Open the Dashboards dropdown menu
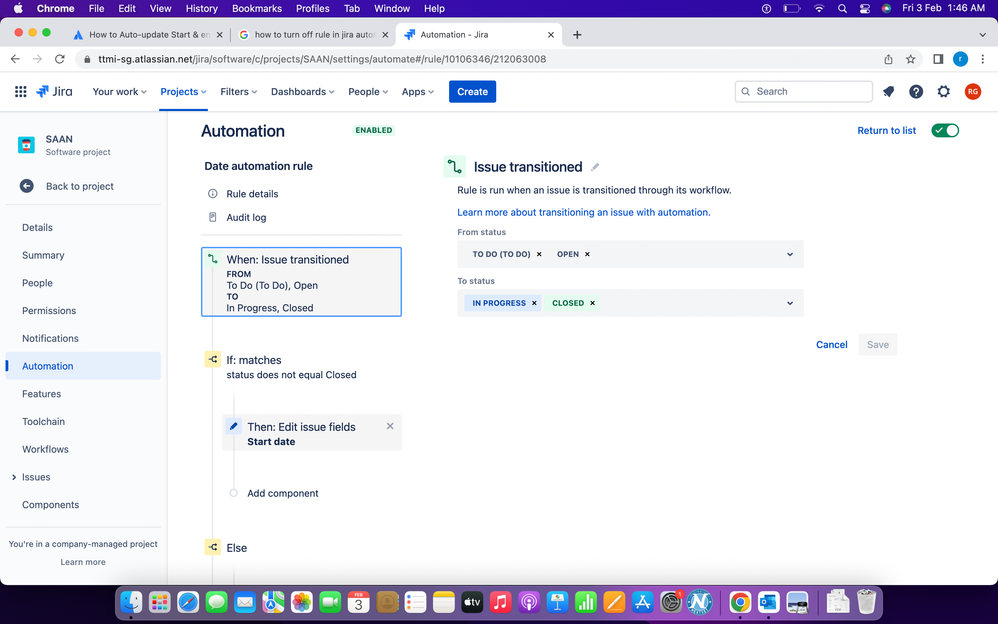Viewport: 998px width, 624px height. [302, 92]
